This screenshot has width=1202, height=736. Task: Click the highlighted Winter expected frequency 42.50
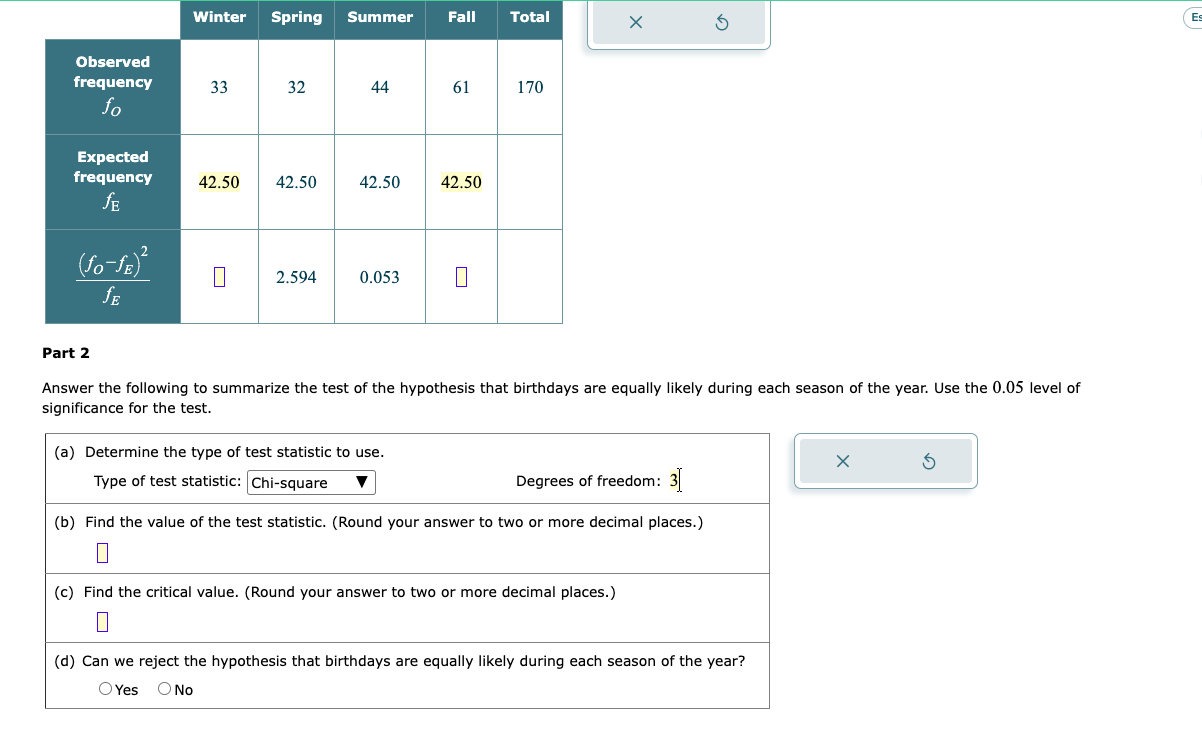219,182
